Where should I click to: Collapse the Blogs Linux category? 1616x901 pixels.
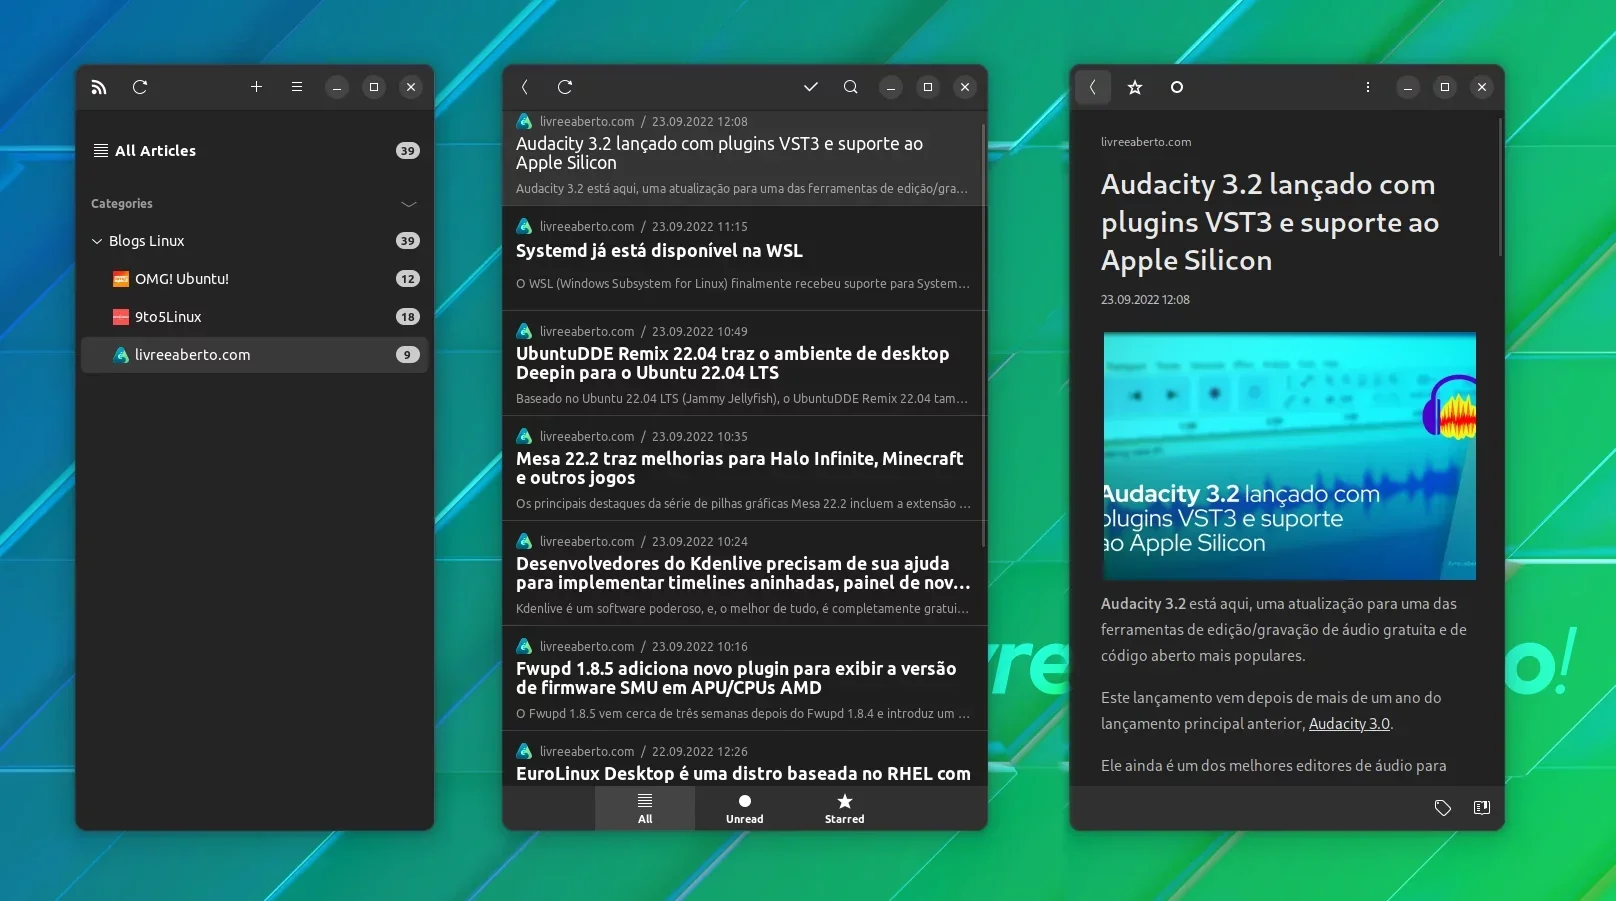[97, 241]
